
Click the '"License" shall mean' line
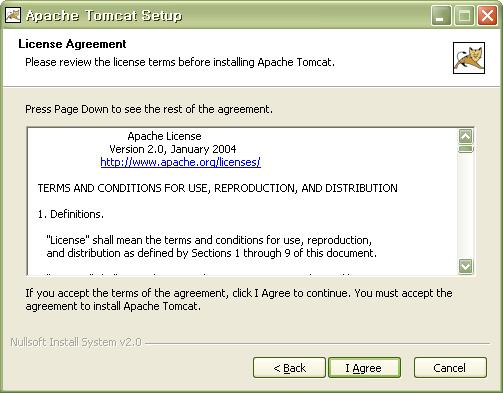[x=209, y=240]
